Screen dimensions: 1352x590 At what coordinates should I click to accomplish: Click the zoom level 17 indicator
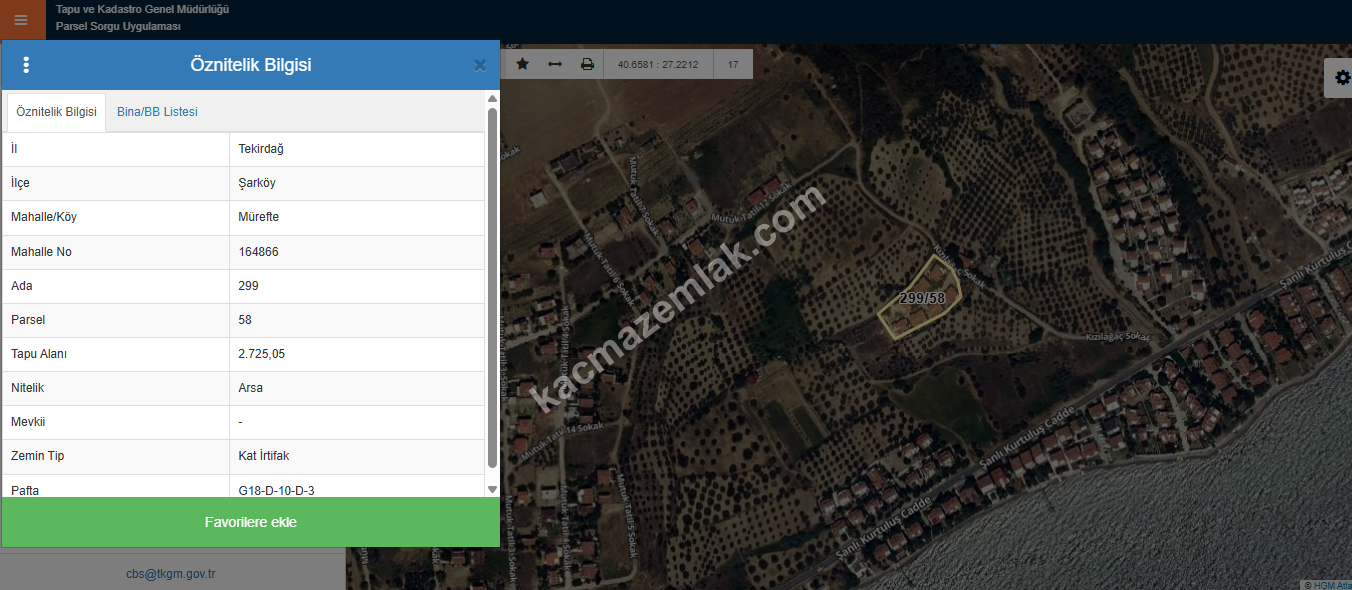733,64
